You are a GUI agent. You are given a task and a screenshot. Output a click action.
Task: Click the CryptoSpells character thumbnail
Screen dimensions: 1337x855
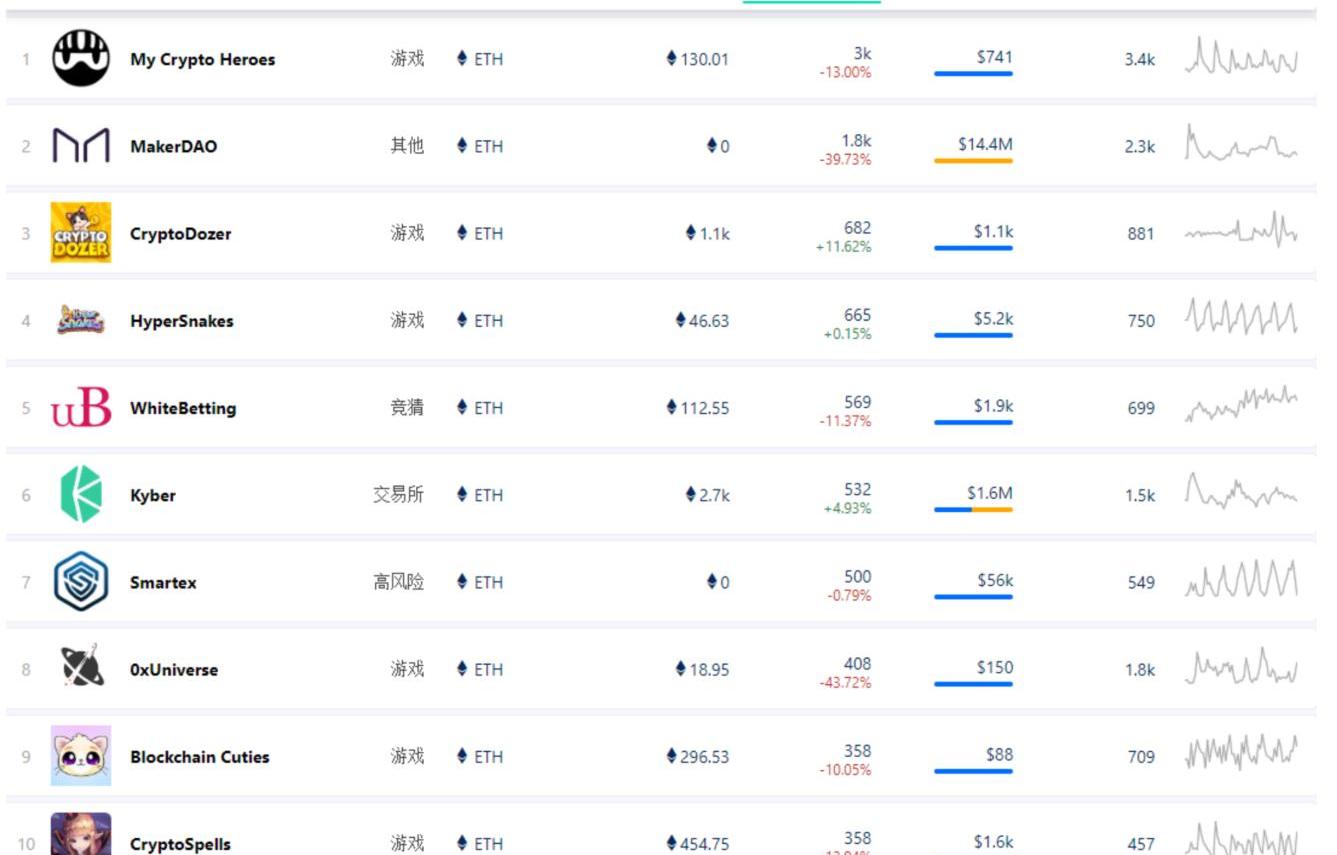coord(80,836)
